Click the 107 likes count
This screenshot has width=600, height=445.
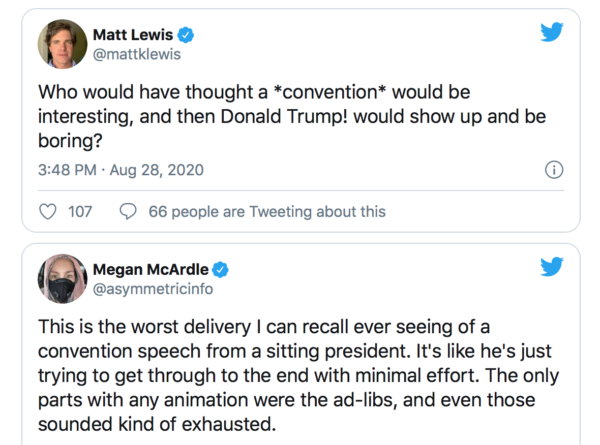click(x=80, y=211)
